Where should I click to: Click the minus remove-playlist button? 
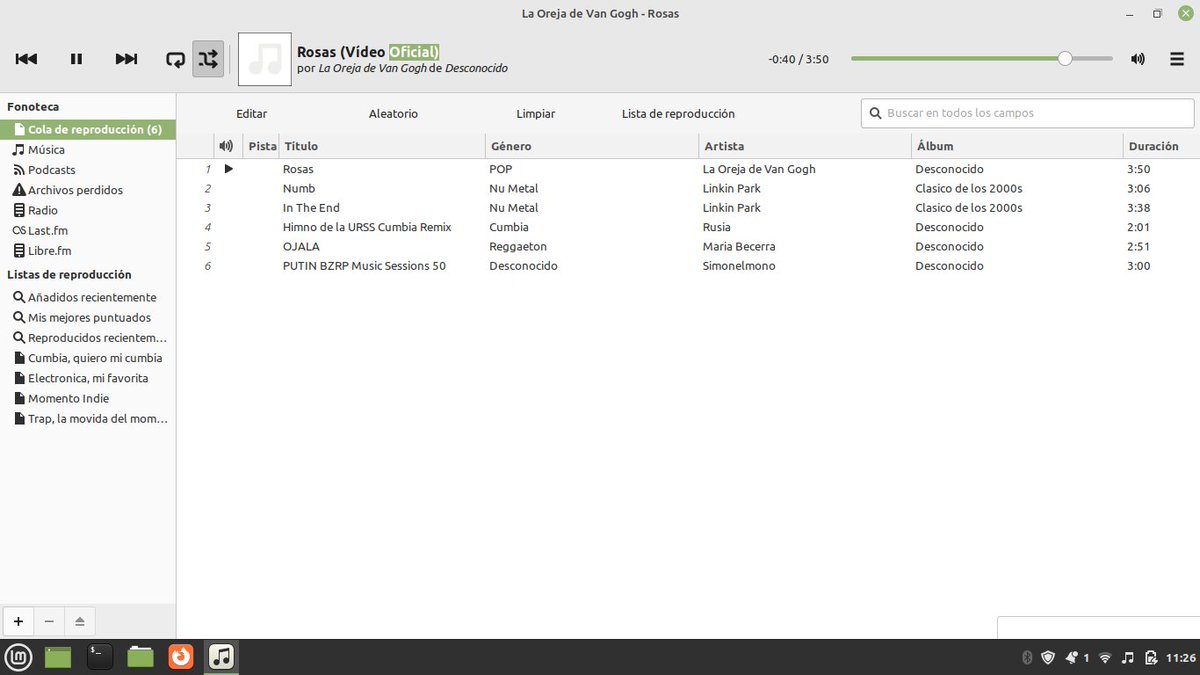coord(49,621)
